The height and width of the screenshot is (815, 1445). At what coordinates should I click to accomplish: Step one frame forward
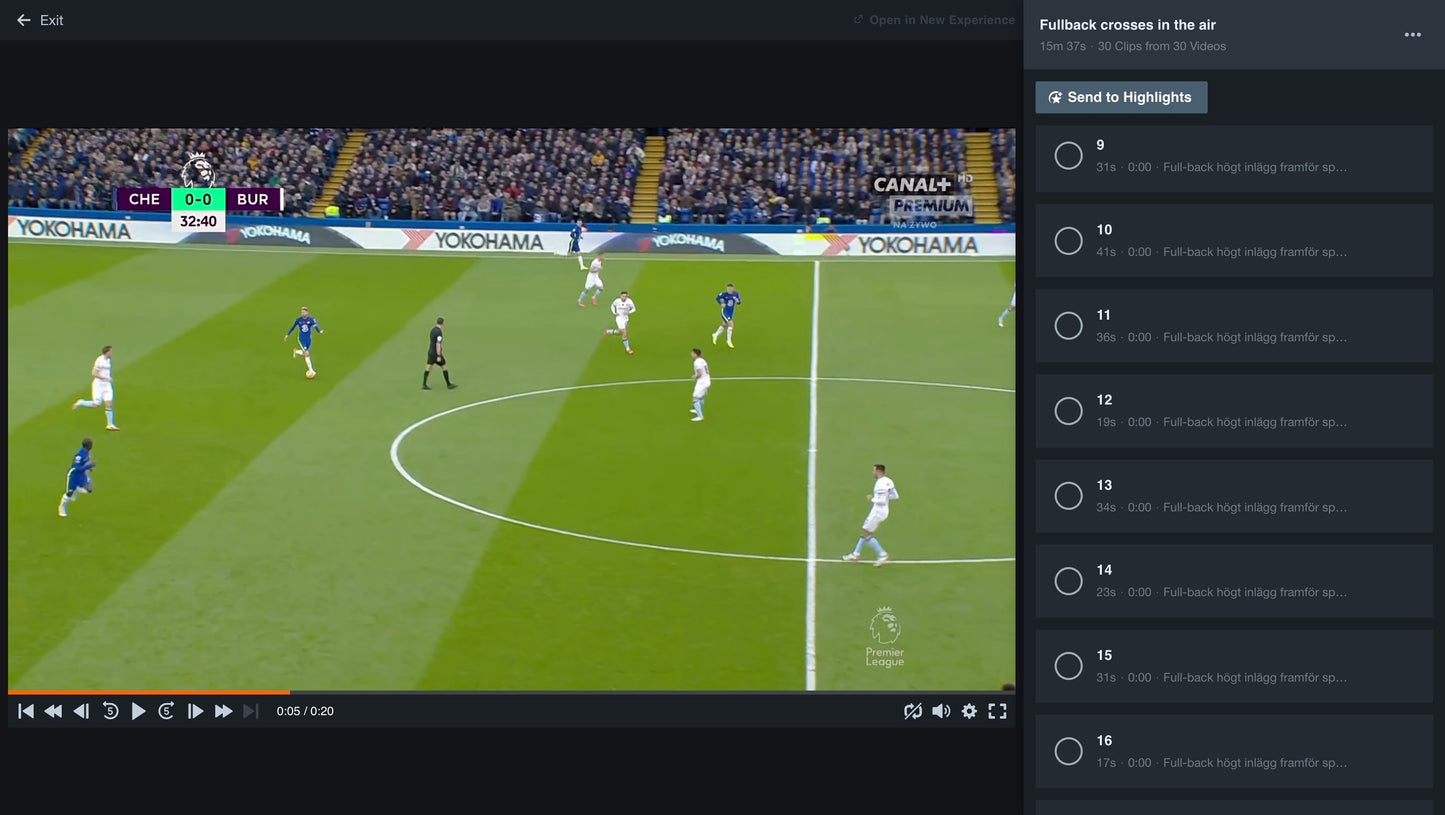(195, 710)
